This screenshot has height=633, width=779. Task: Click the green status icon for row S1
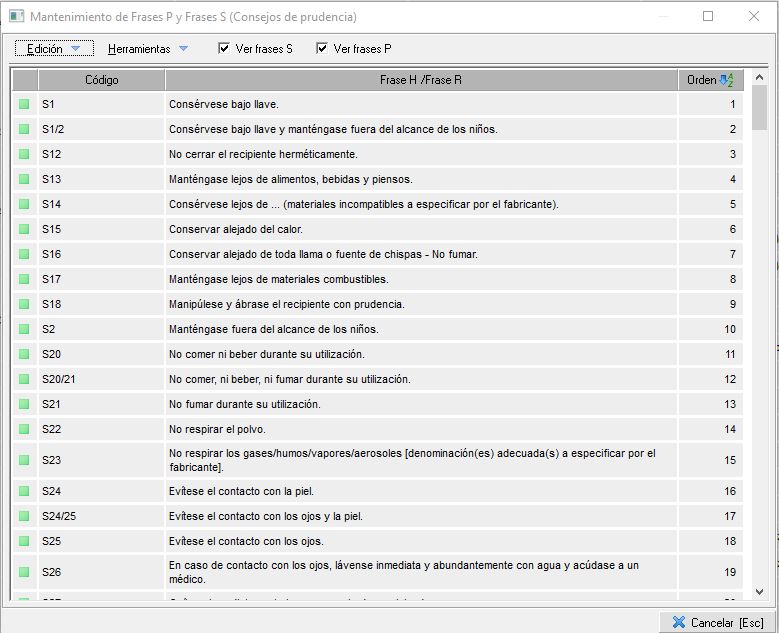[x=24, y=104]
